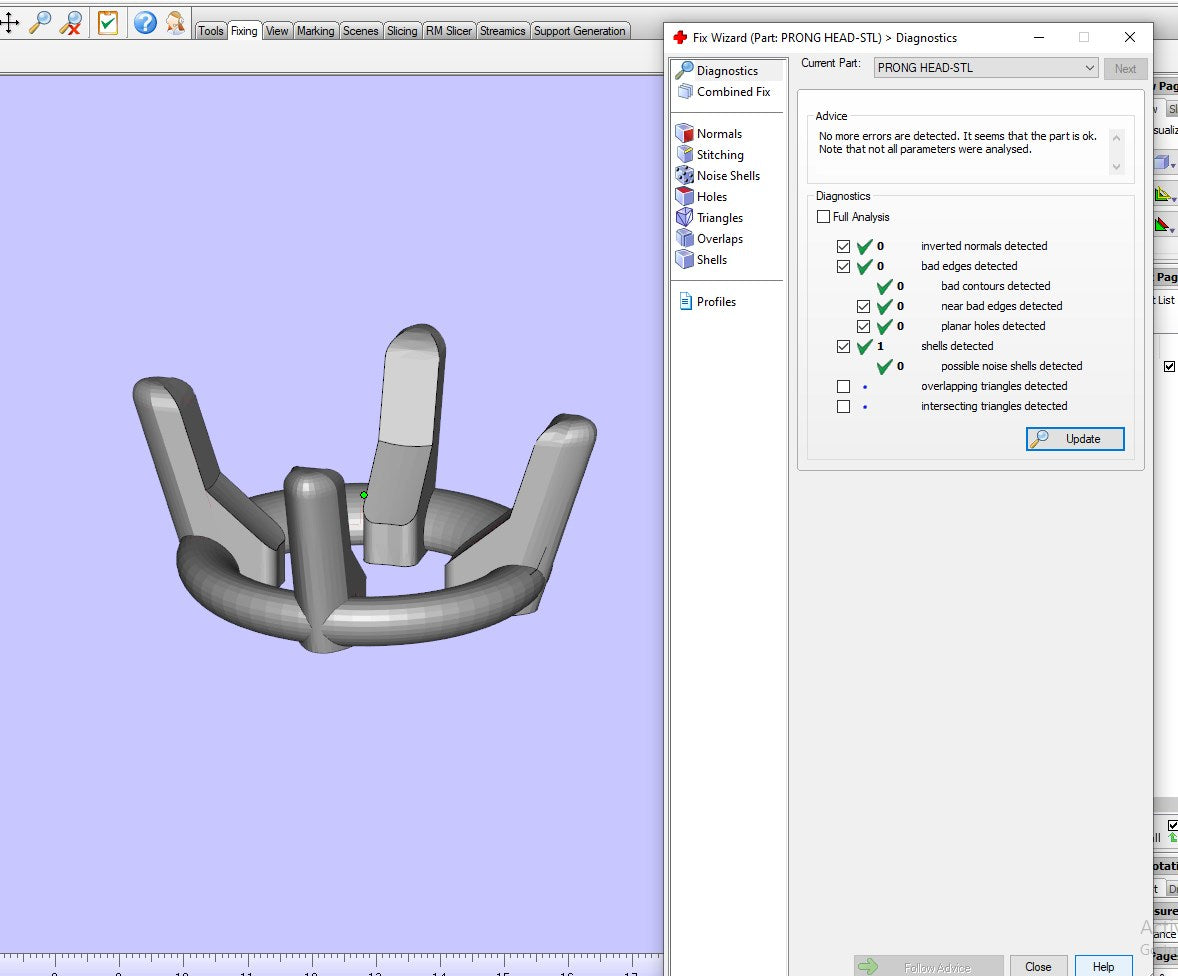Image resolution: width=1178 pixels, height=976 pixels.
Task: Expand the blue cube view dropdown arrow
Action: click(x=1172, y=164)
